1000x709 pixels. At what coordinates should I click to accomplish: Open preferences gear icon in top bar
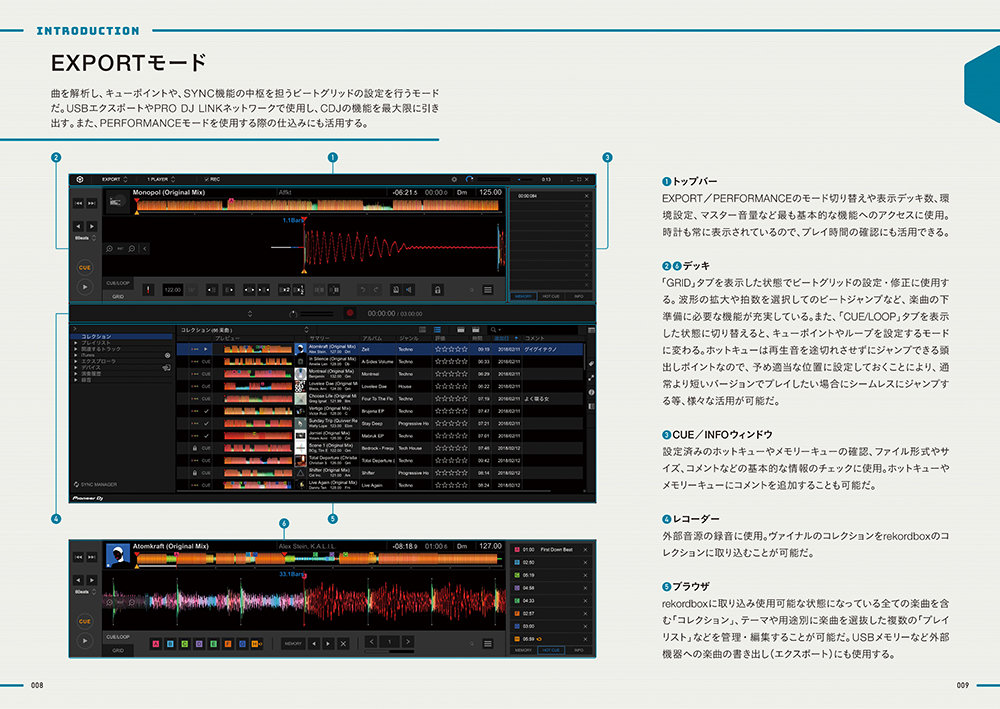454,180
